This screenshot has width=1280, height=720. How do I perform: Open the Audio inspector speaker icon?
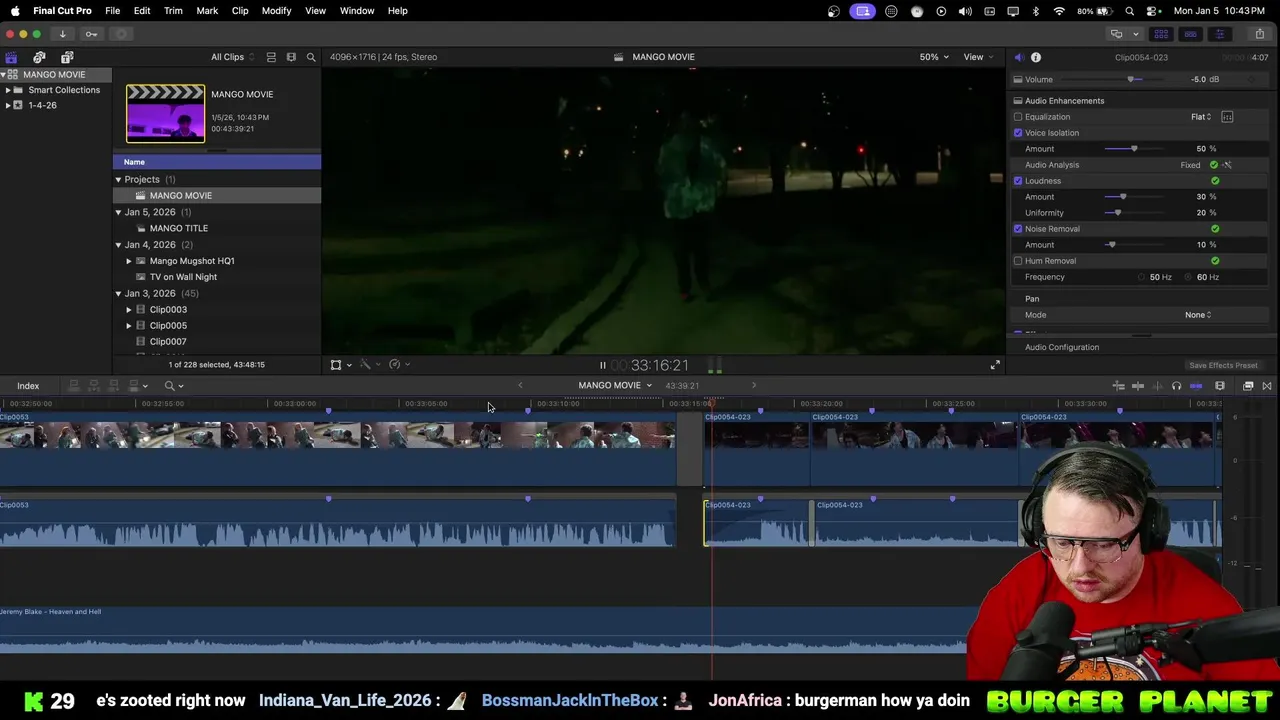[x=1019, y=57]
